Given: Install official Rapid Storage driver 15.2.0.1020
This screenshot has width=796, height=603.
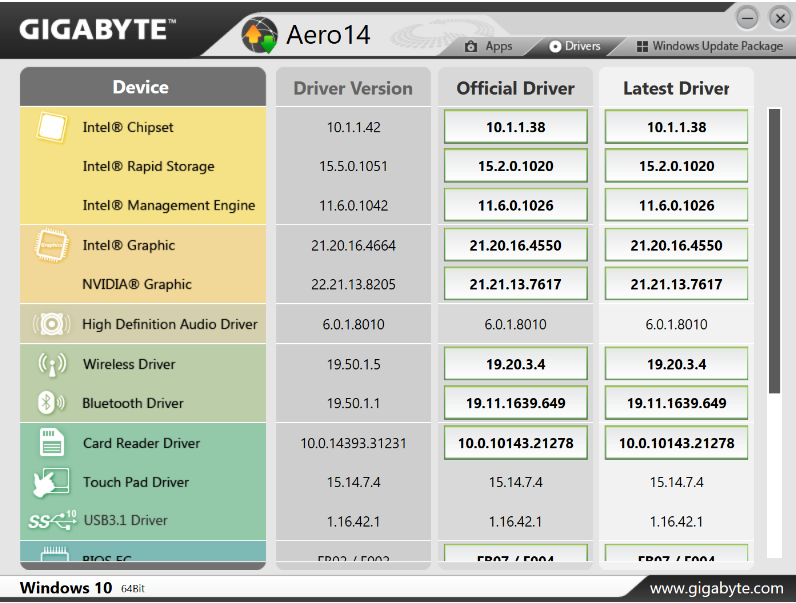Looking at the screenshot, I should coord(515,166).
